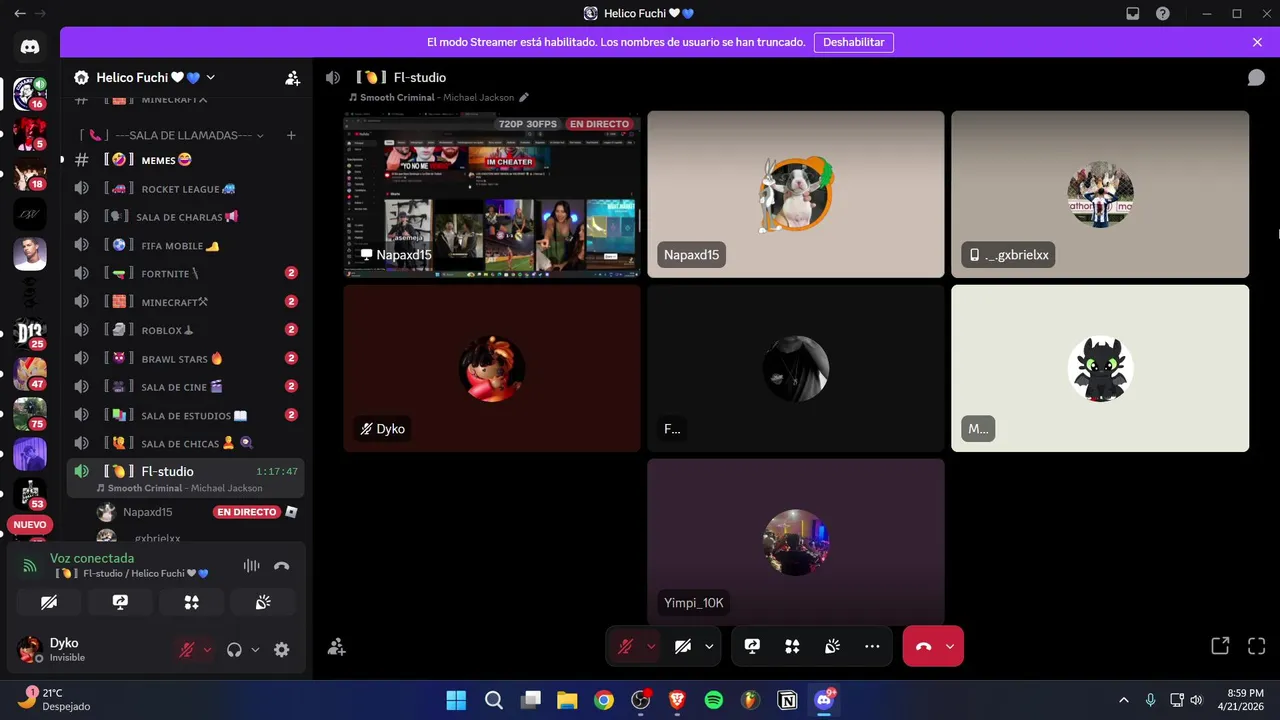Edit the Smooth Criminal channel status pencil

click(524, 97)
